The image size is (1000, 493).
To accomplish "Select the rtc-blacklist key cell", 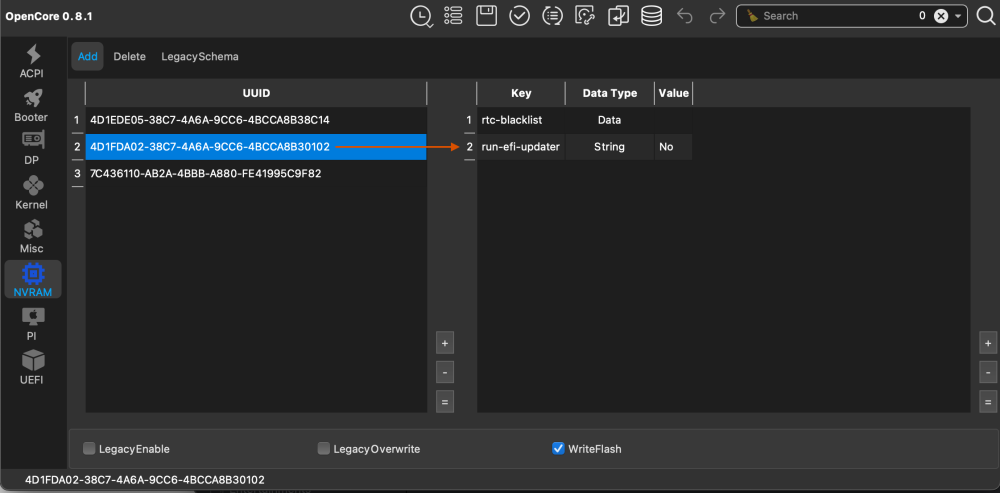I will pos(521,120).
